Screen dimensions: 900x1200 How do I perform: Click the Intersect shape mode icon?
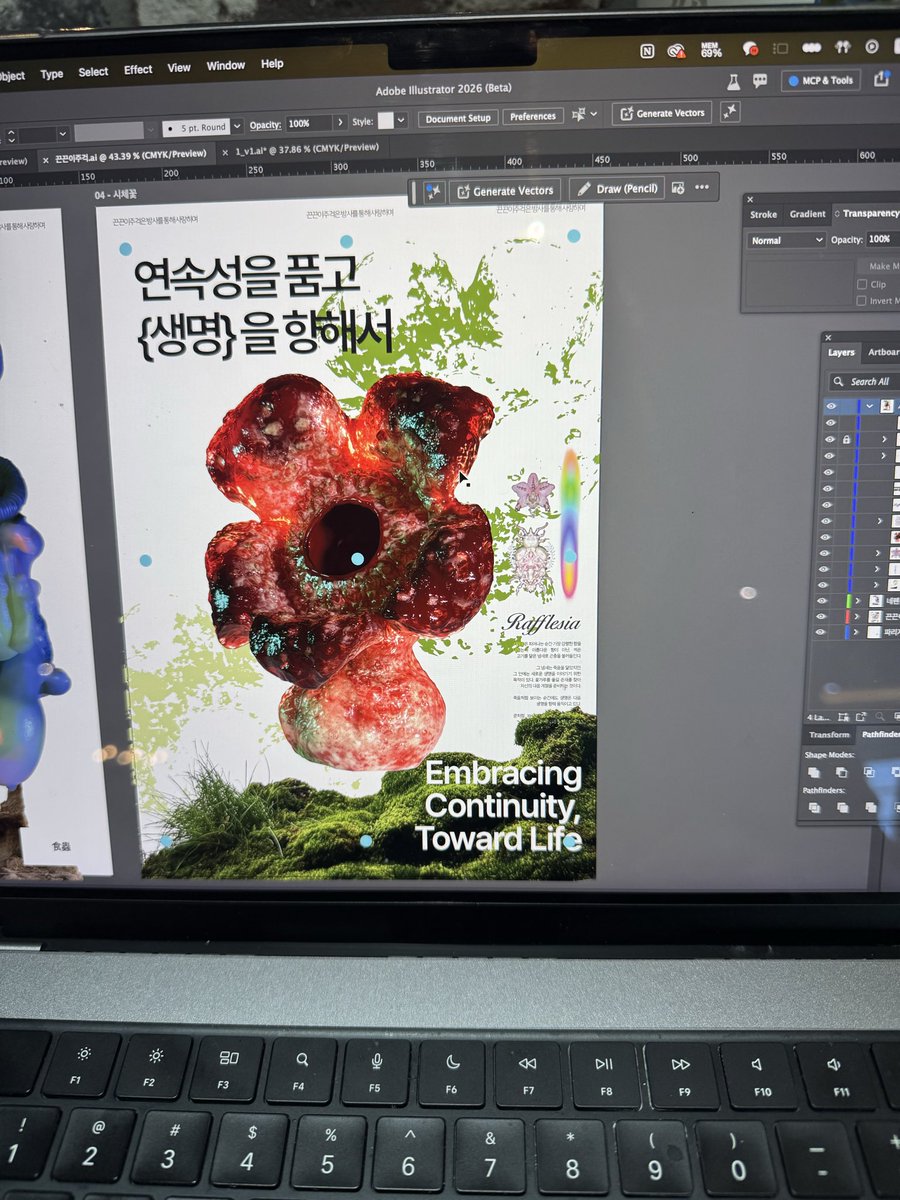[869, 772]
